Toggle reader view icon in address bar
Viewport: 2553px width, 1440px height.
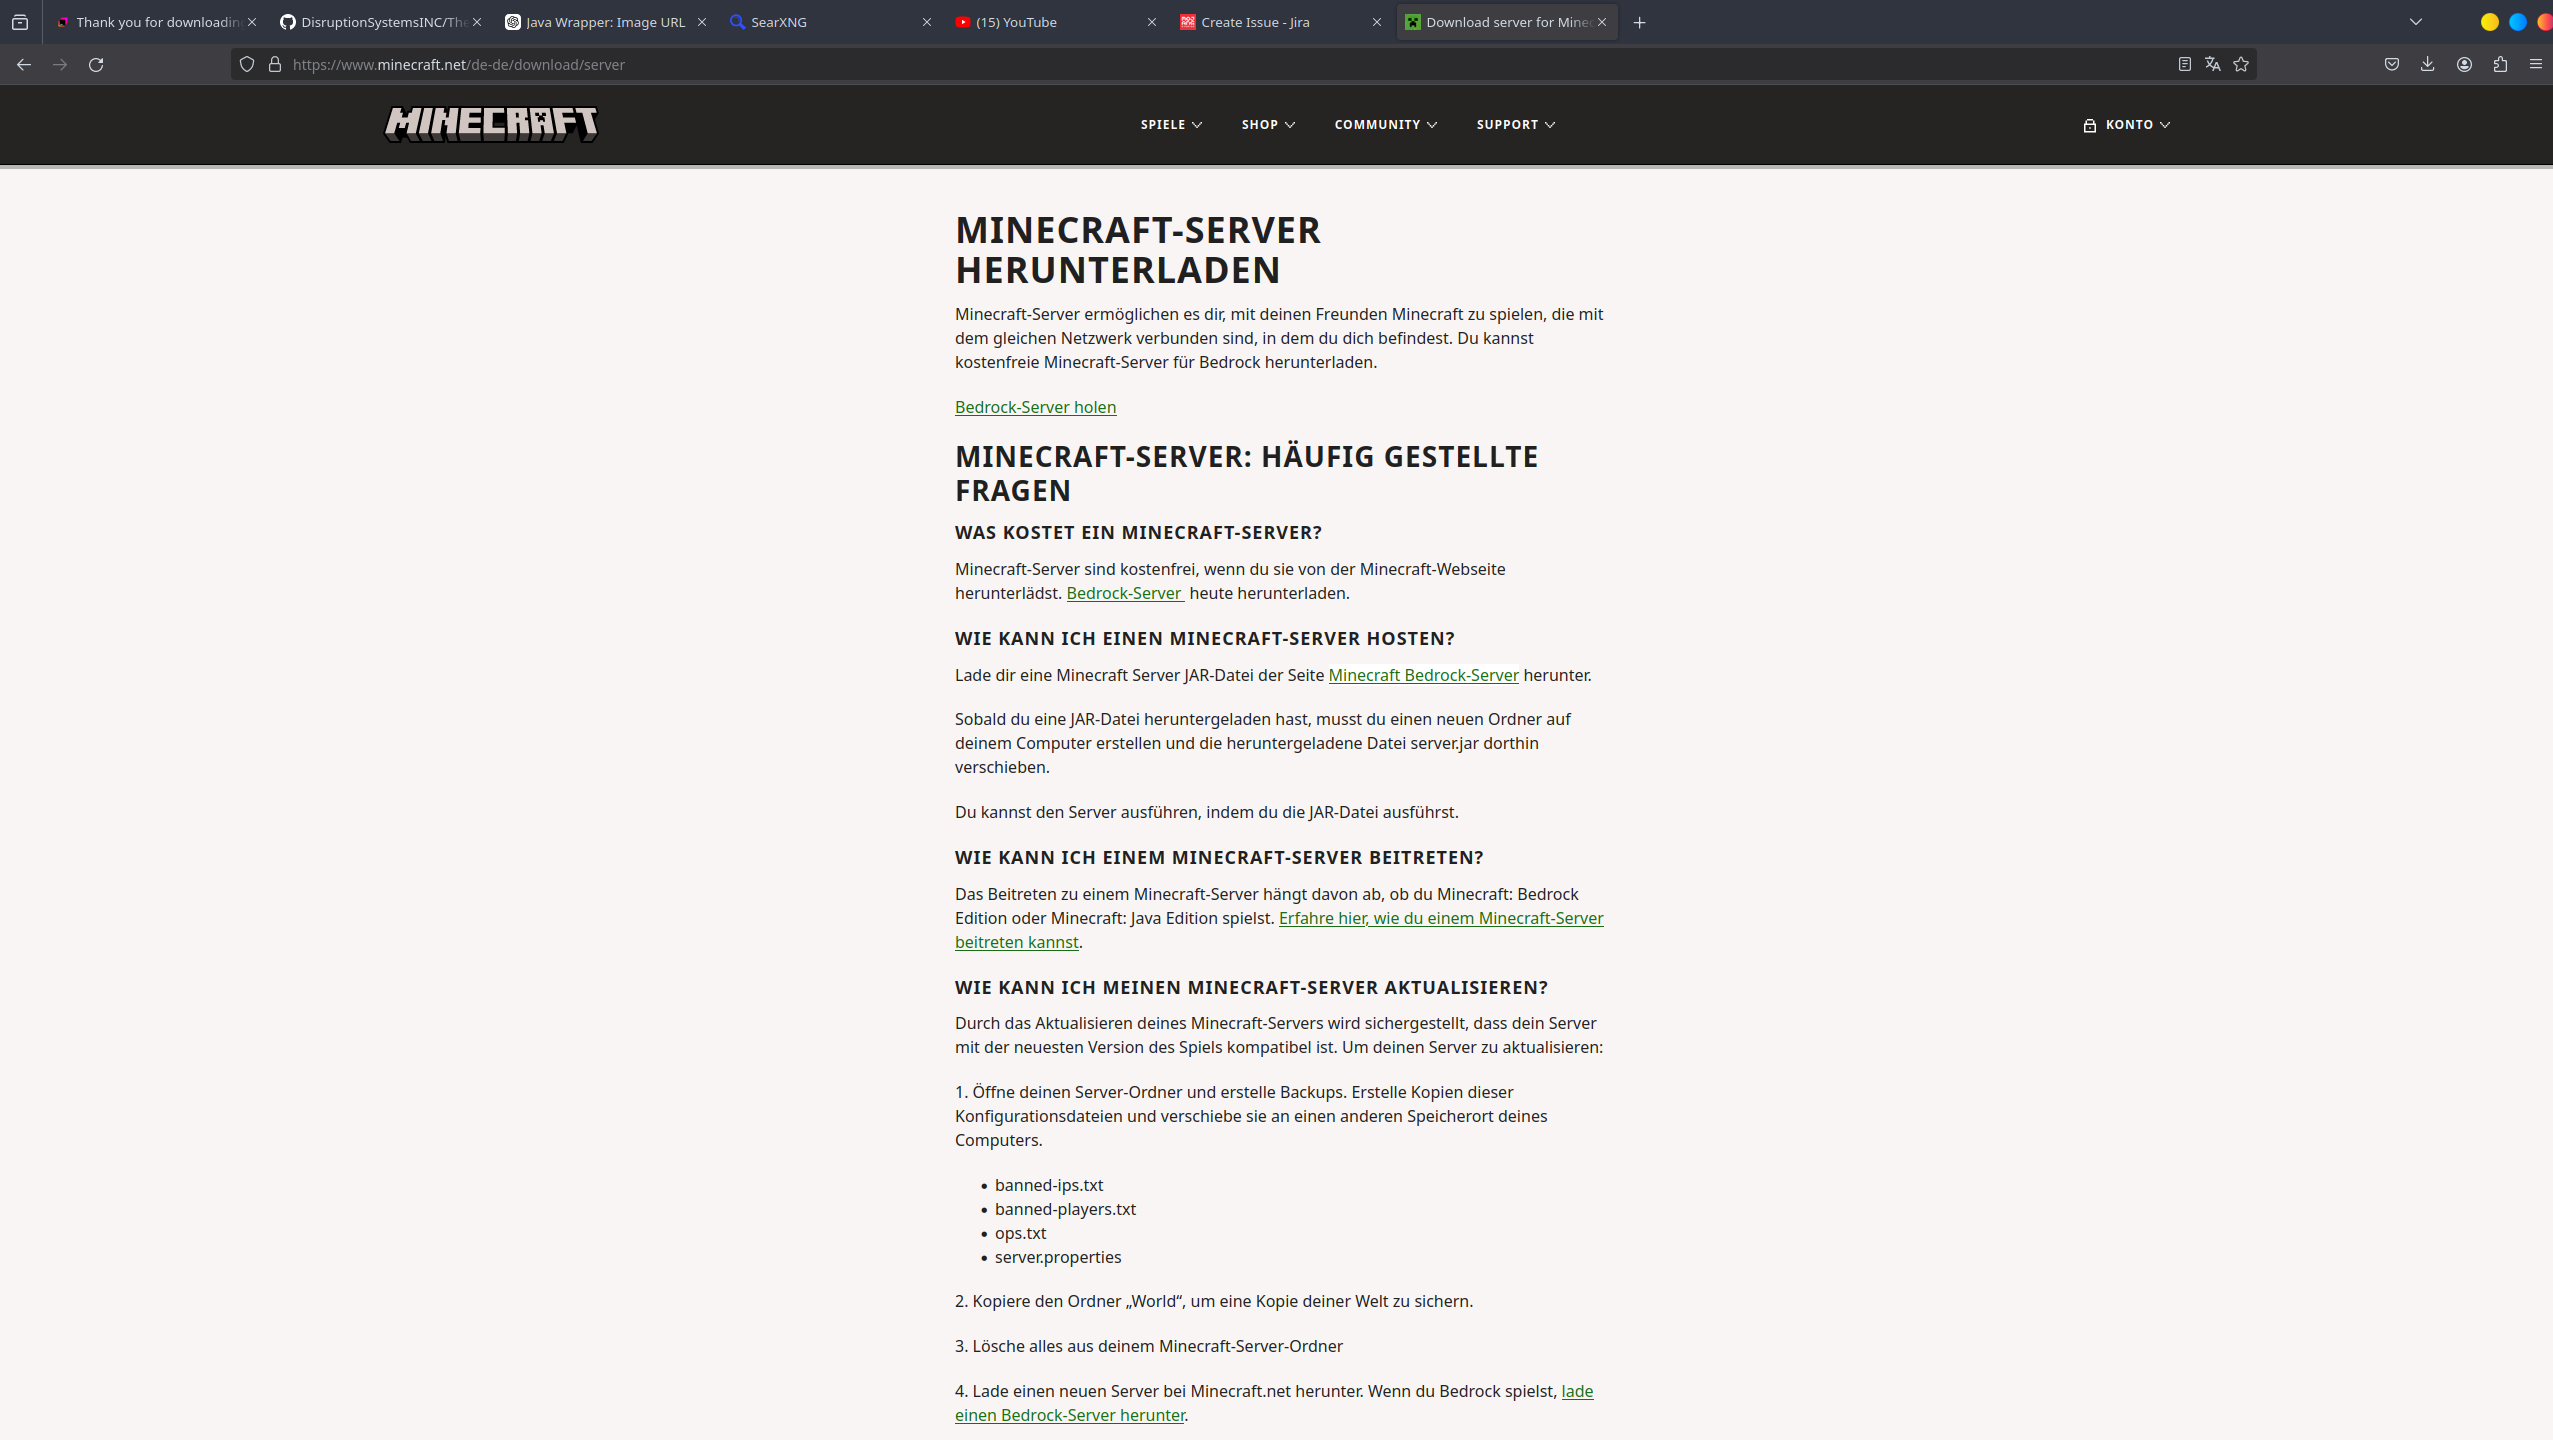[2184, 65]
